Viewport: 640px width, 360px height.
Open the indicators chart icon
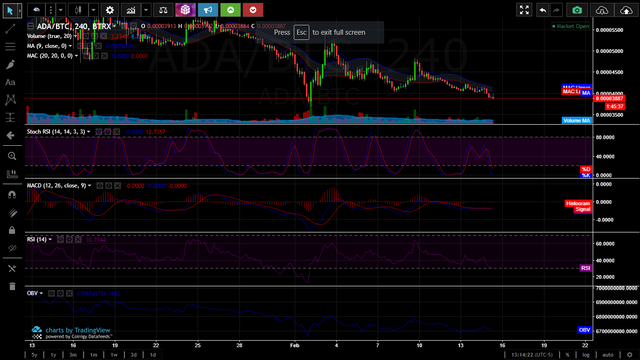131,10
